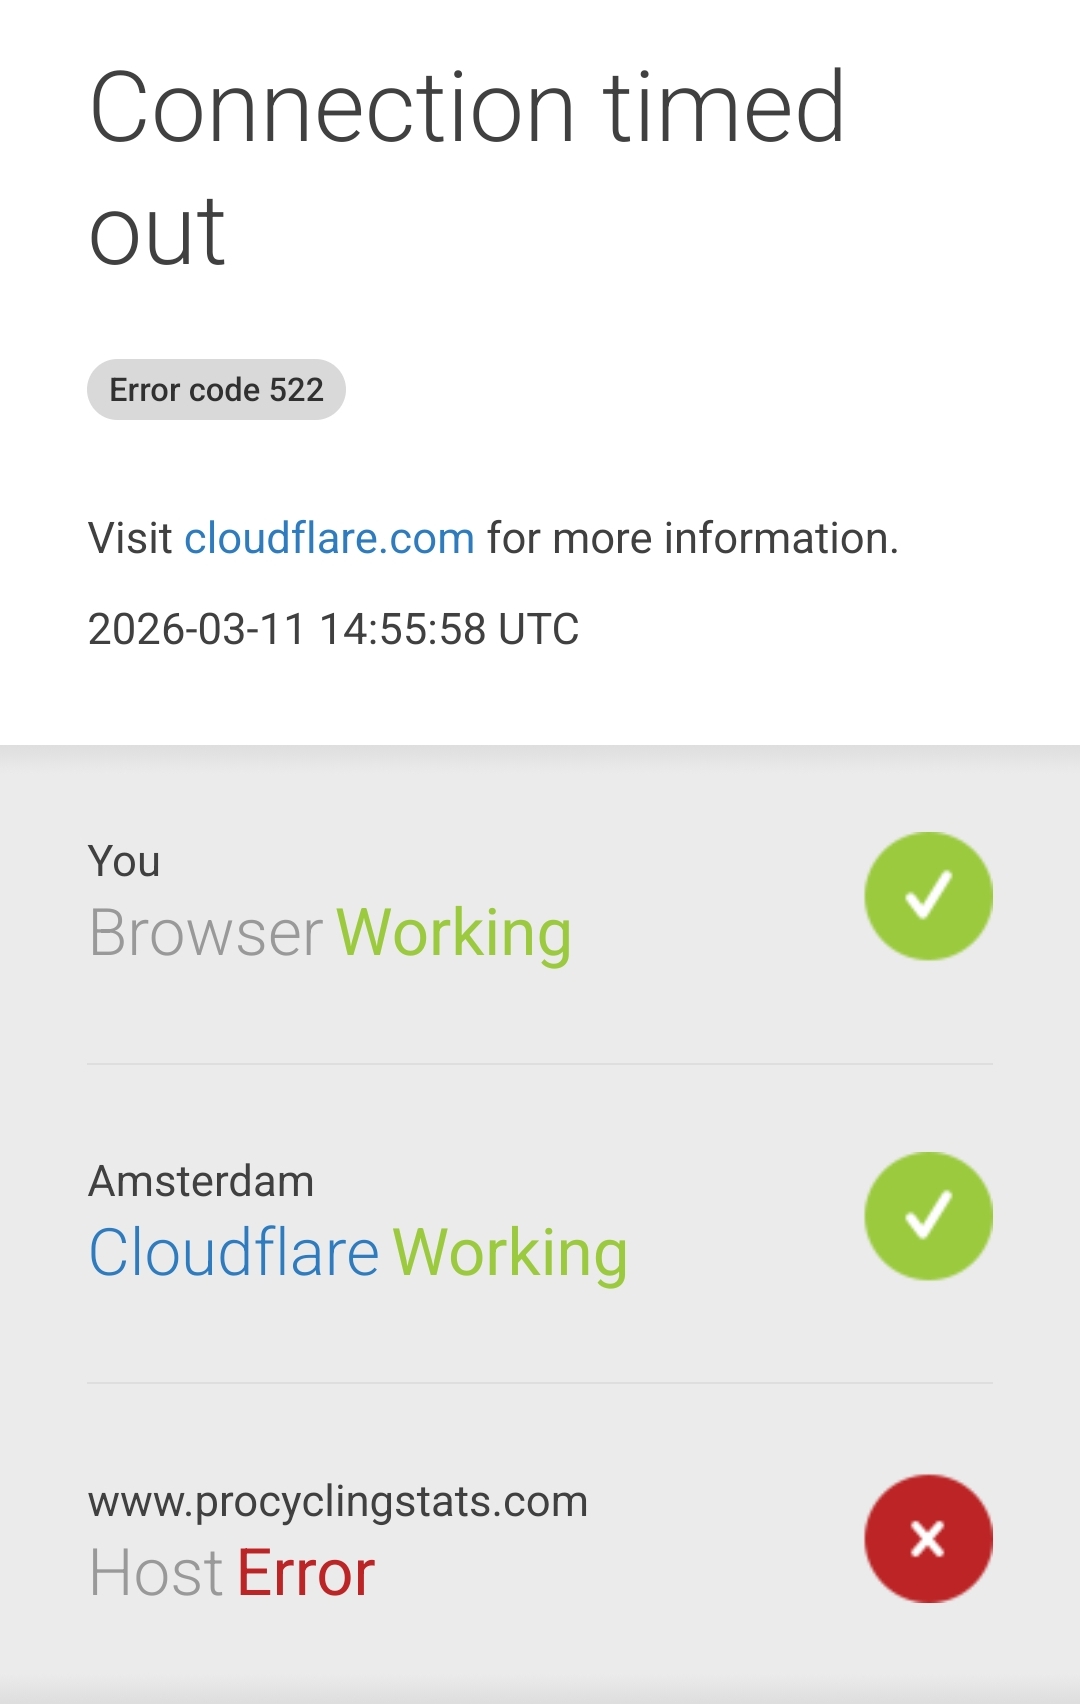
Task: Click the Amsterdam location label
Action: (x=201, y=1182)
